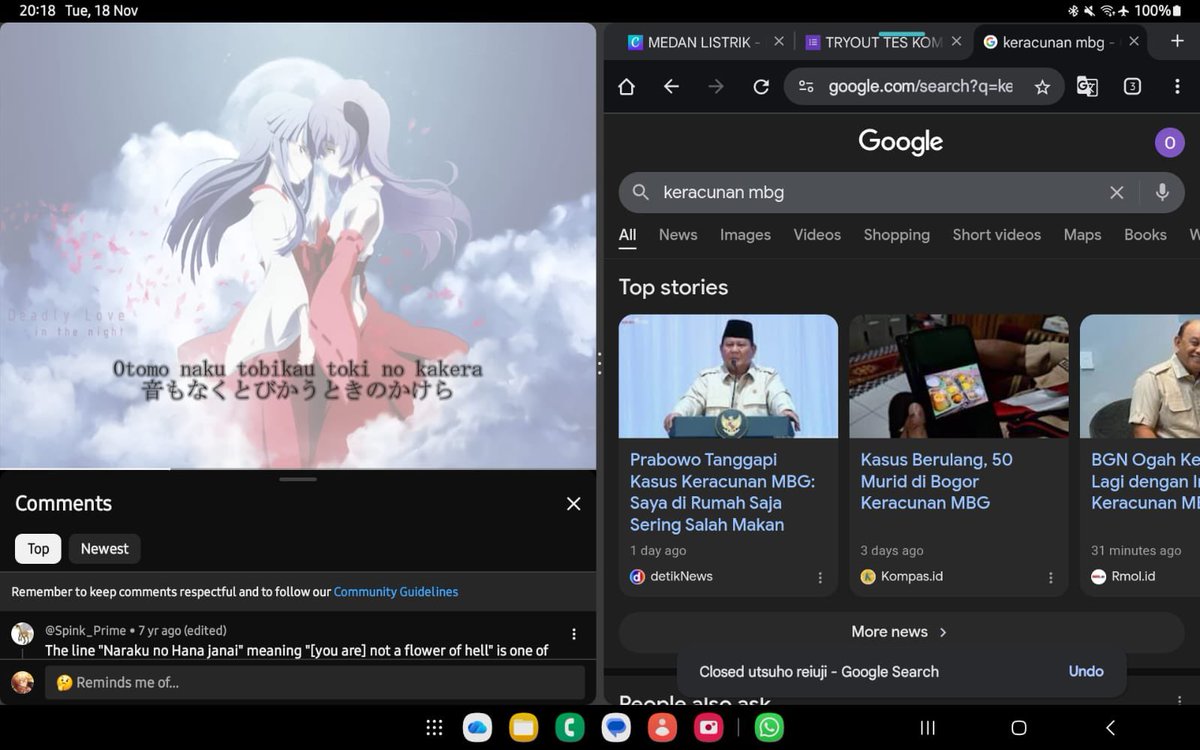This screenshot has width=1200, height=750.
Task: Tap split-screen divider handle
Action: 599,364
